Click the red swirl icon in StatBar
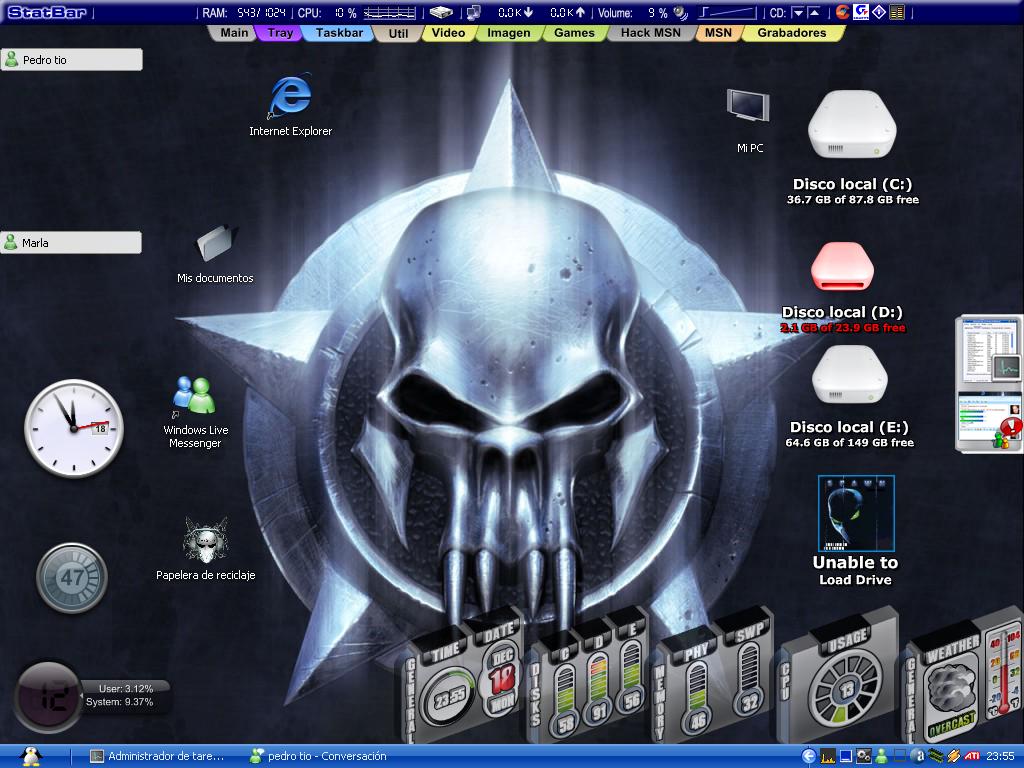 tap(843, 12)
